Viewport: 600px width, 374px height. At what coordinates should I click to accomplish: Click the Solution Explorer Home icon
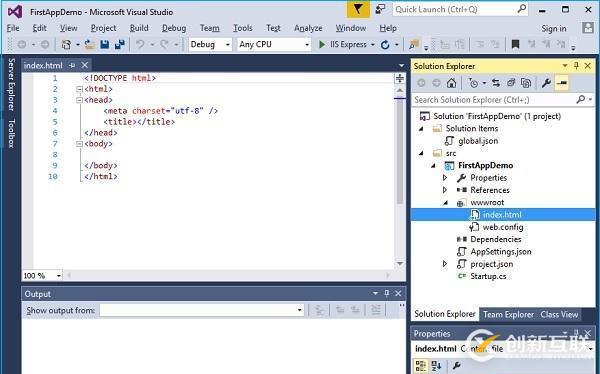pos(452,83)
